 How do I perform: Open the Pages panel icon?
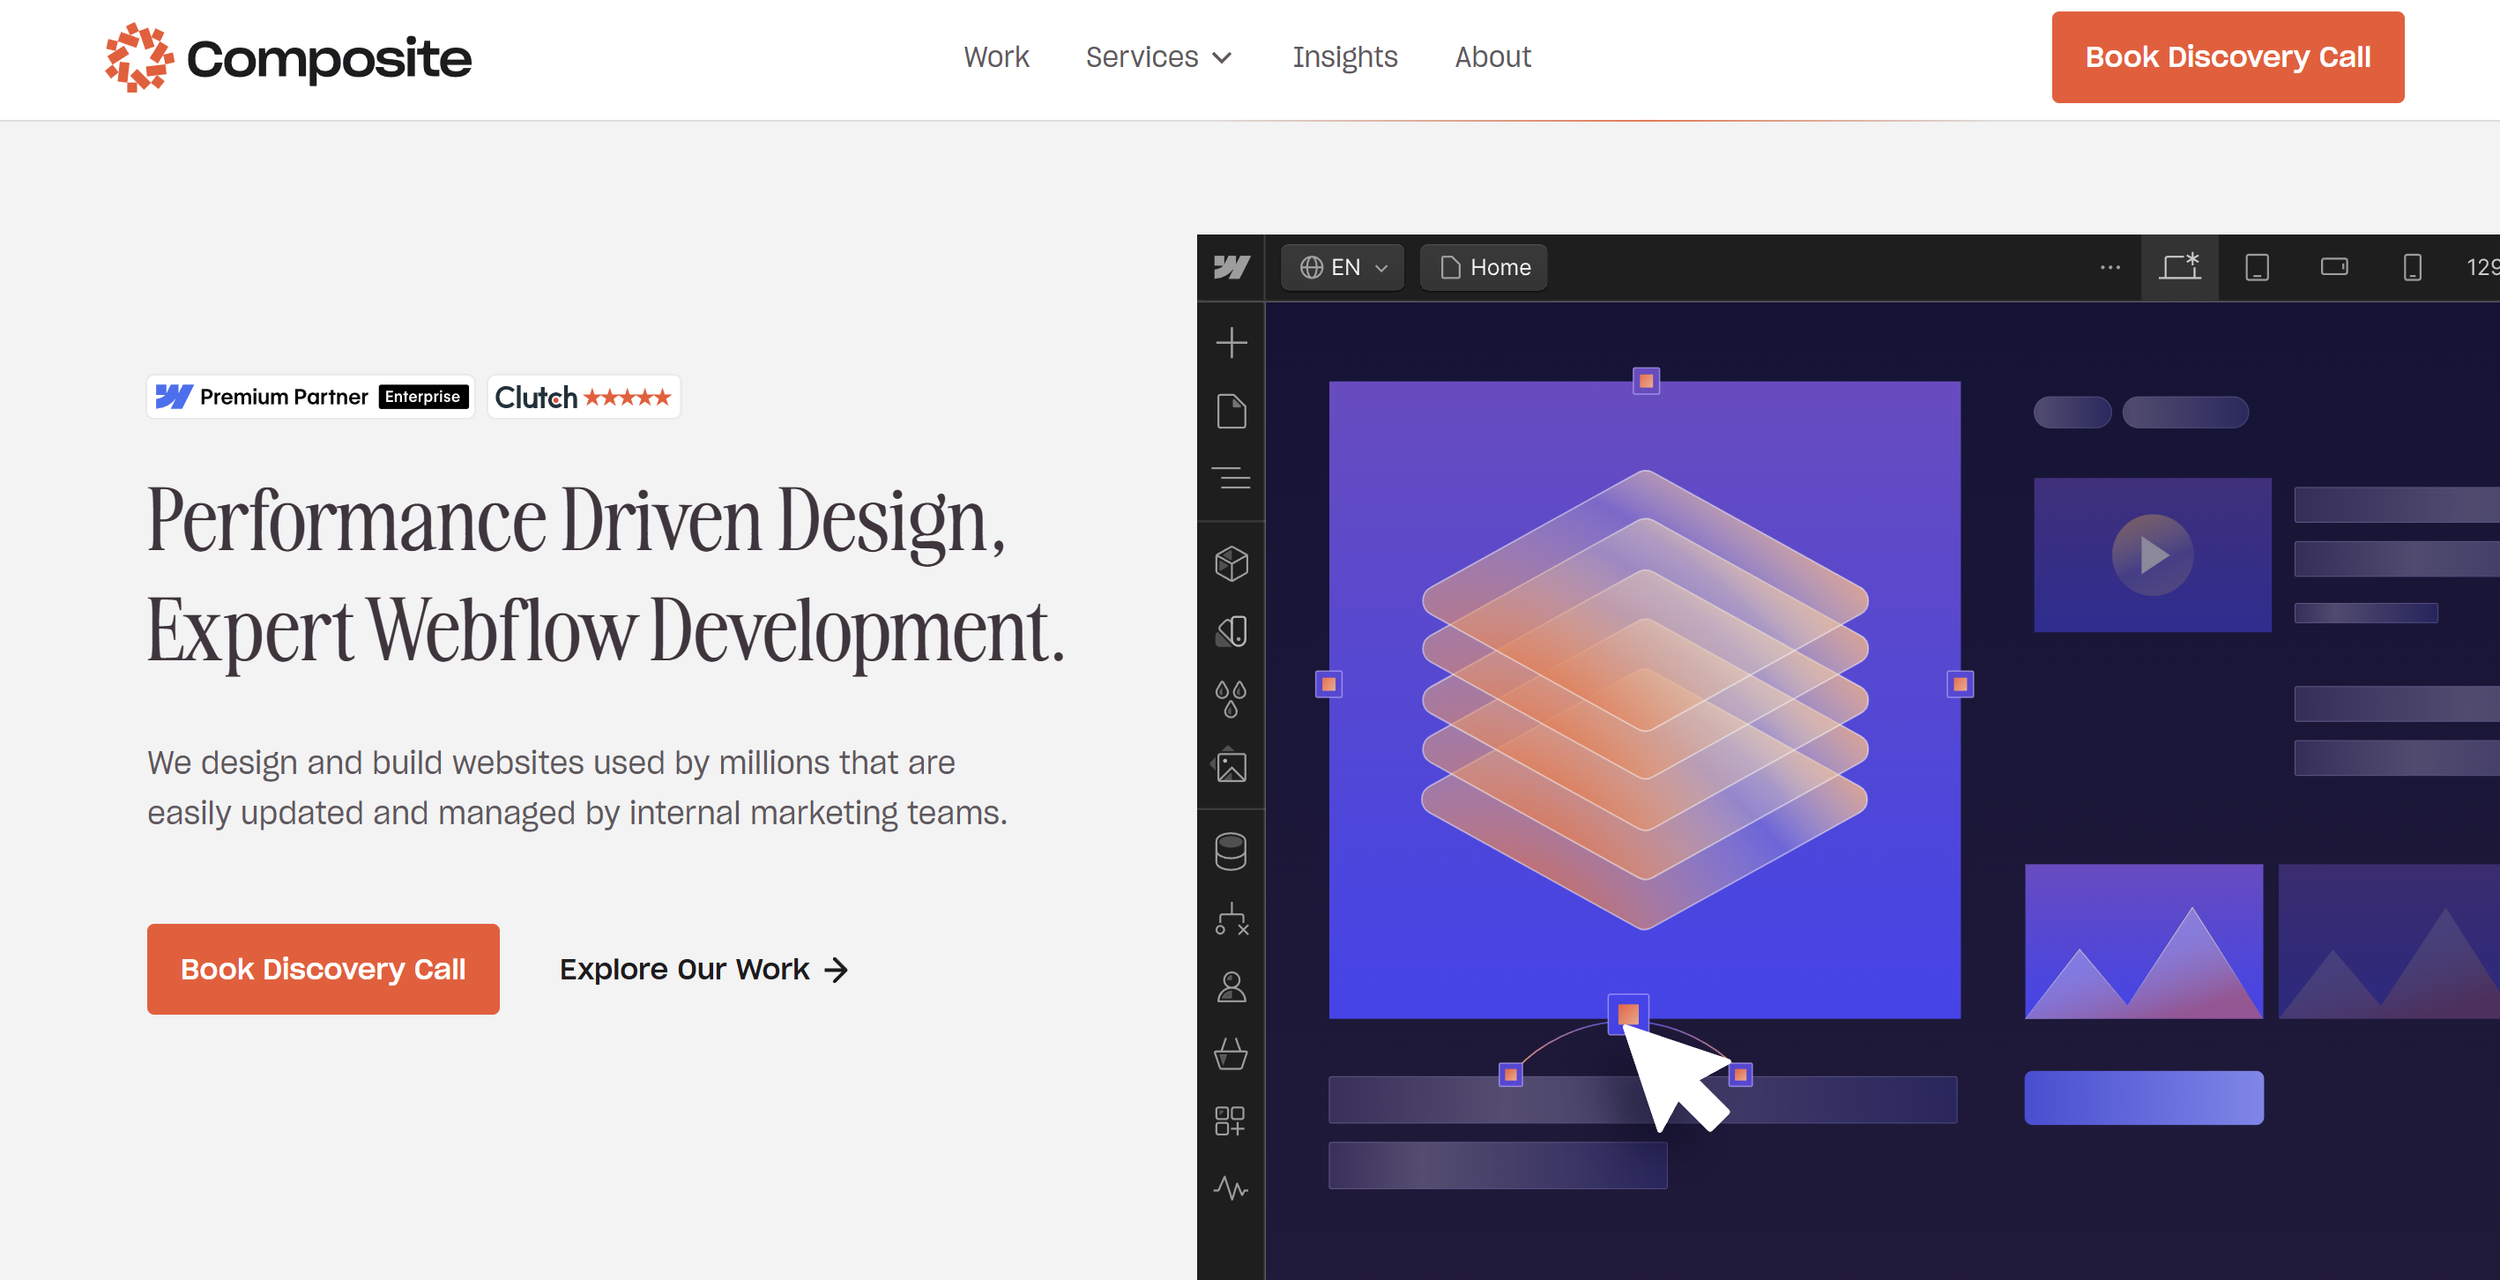coord(1231,411)
